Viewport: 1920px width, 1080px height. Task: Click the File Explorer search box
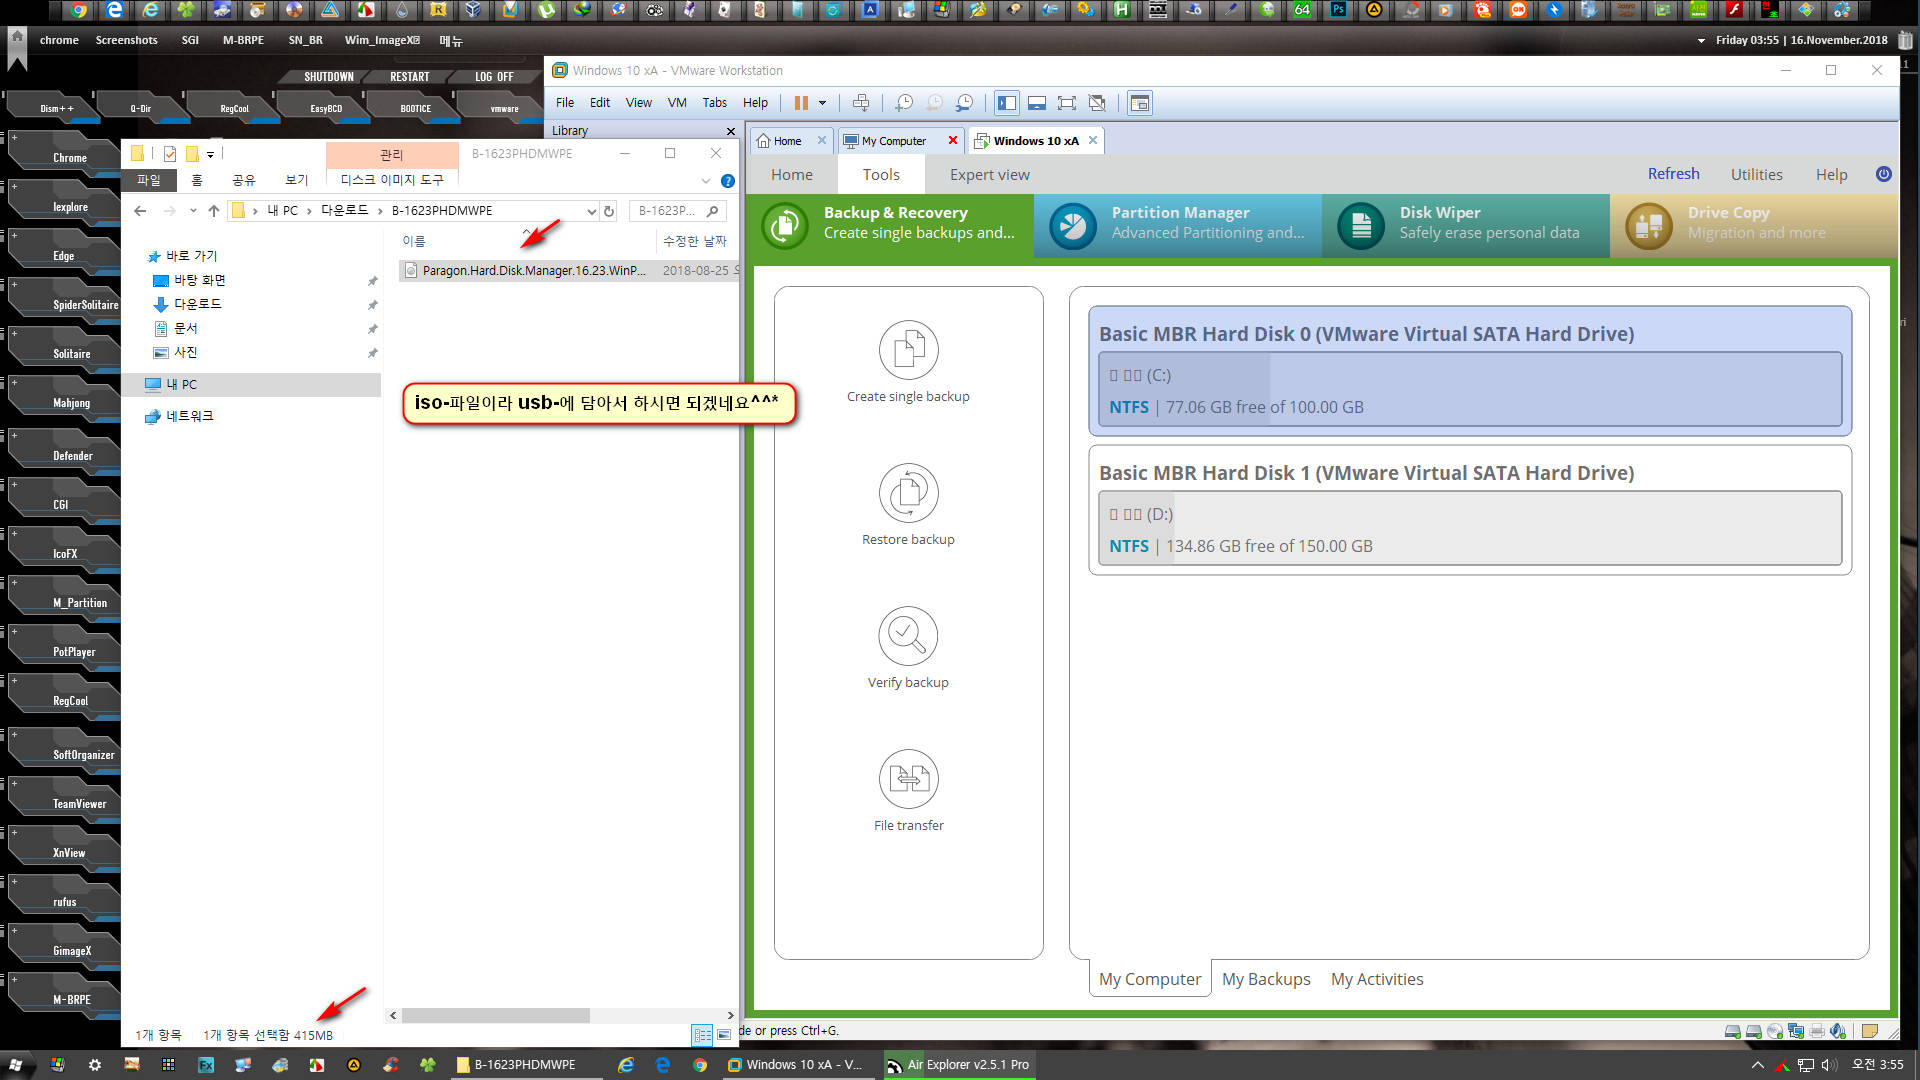677,211
